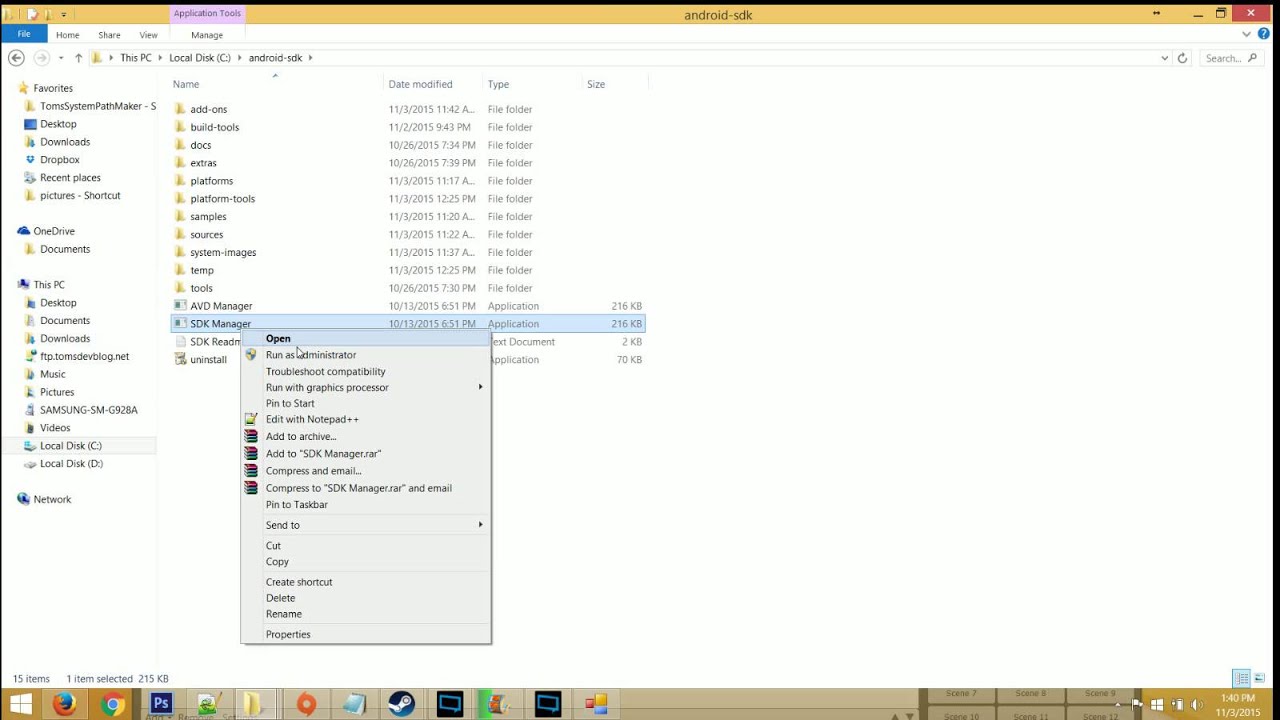Select Local Disk (C:) in the breadcrumb
This screenshot has width=1280, height=720.
click(200, 58)
